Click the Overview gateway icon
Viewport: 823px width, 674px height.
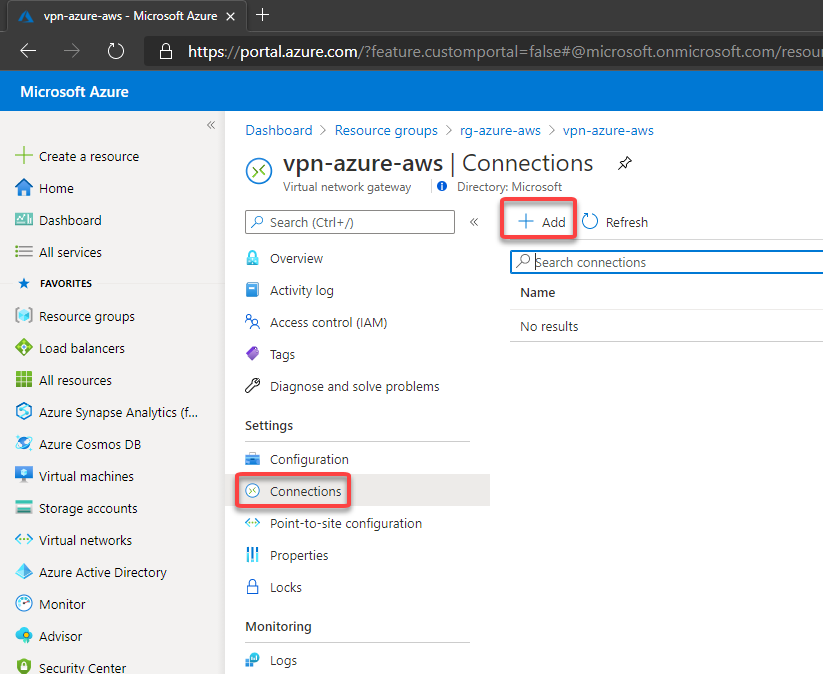point(252,258)
